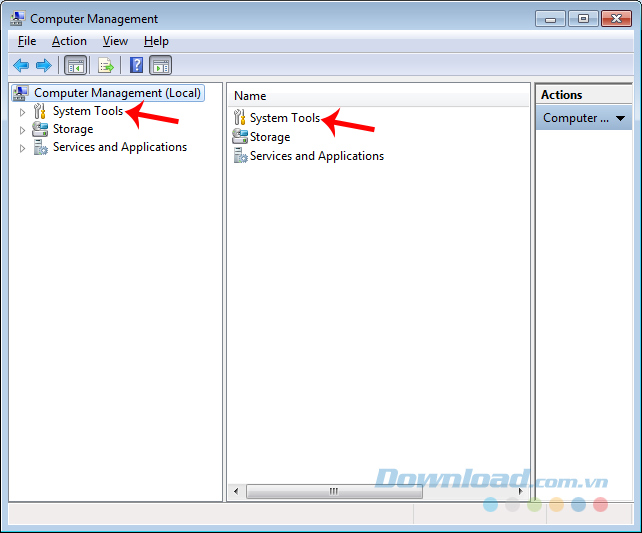The height and width of the screenshot is (533, 642).
Task: Click the horizontal scrollbar thumb
Action: click(x=334, y=491)
